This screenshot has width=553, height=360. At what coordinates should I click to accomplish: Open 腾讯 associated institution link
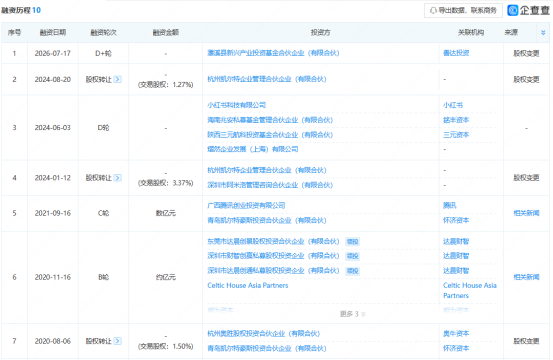[450, 205]
